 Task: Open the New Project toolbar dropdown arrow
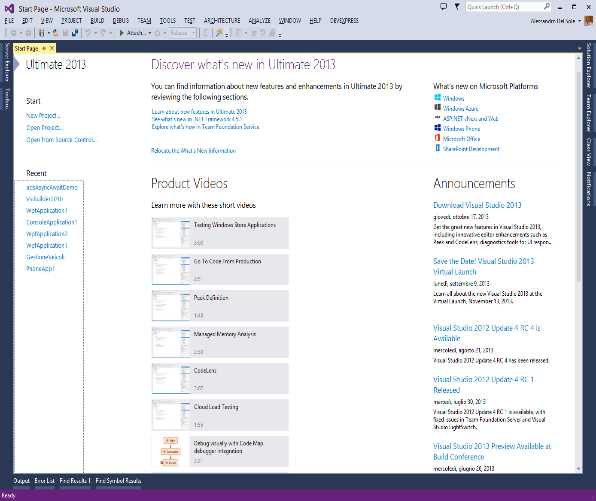49,33
